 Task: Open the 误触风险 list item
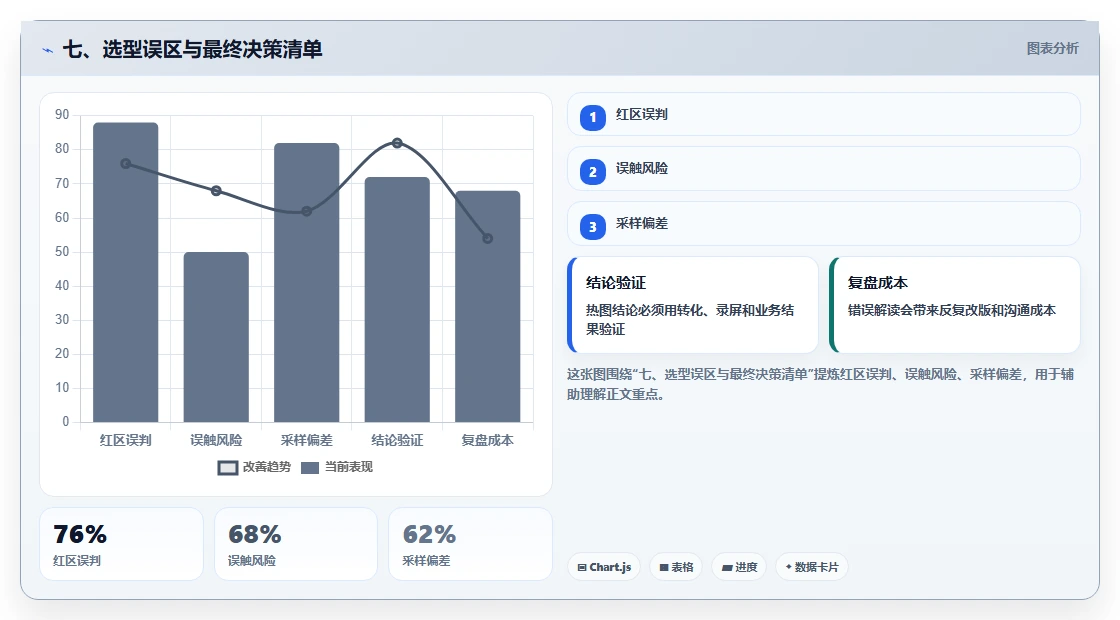click(824, 169)
